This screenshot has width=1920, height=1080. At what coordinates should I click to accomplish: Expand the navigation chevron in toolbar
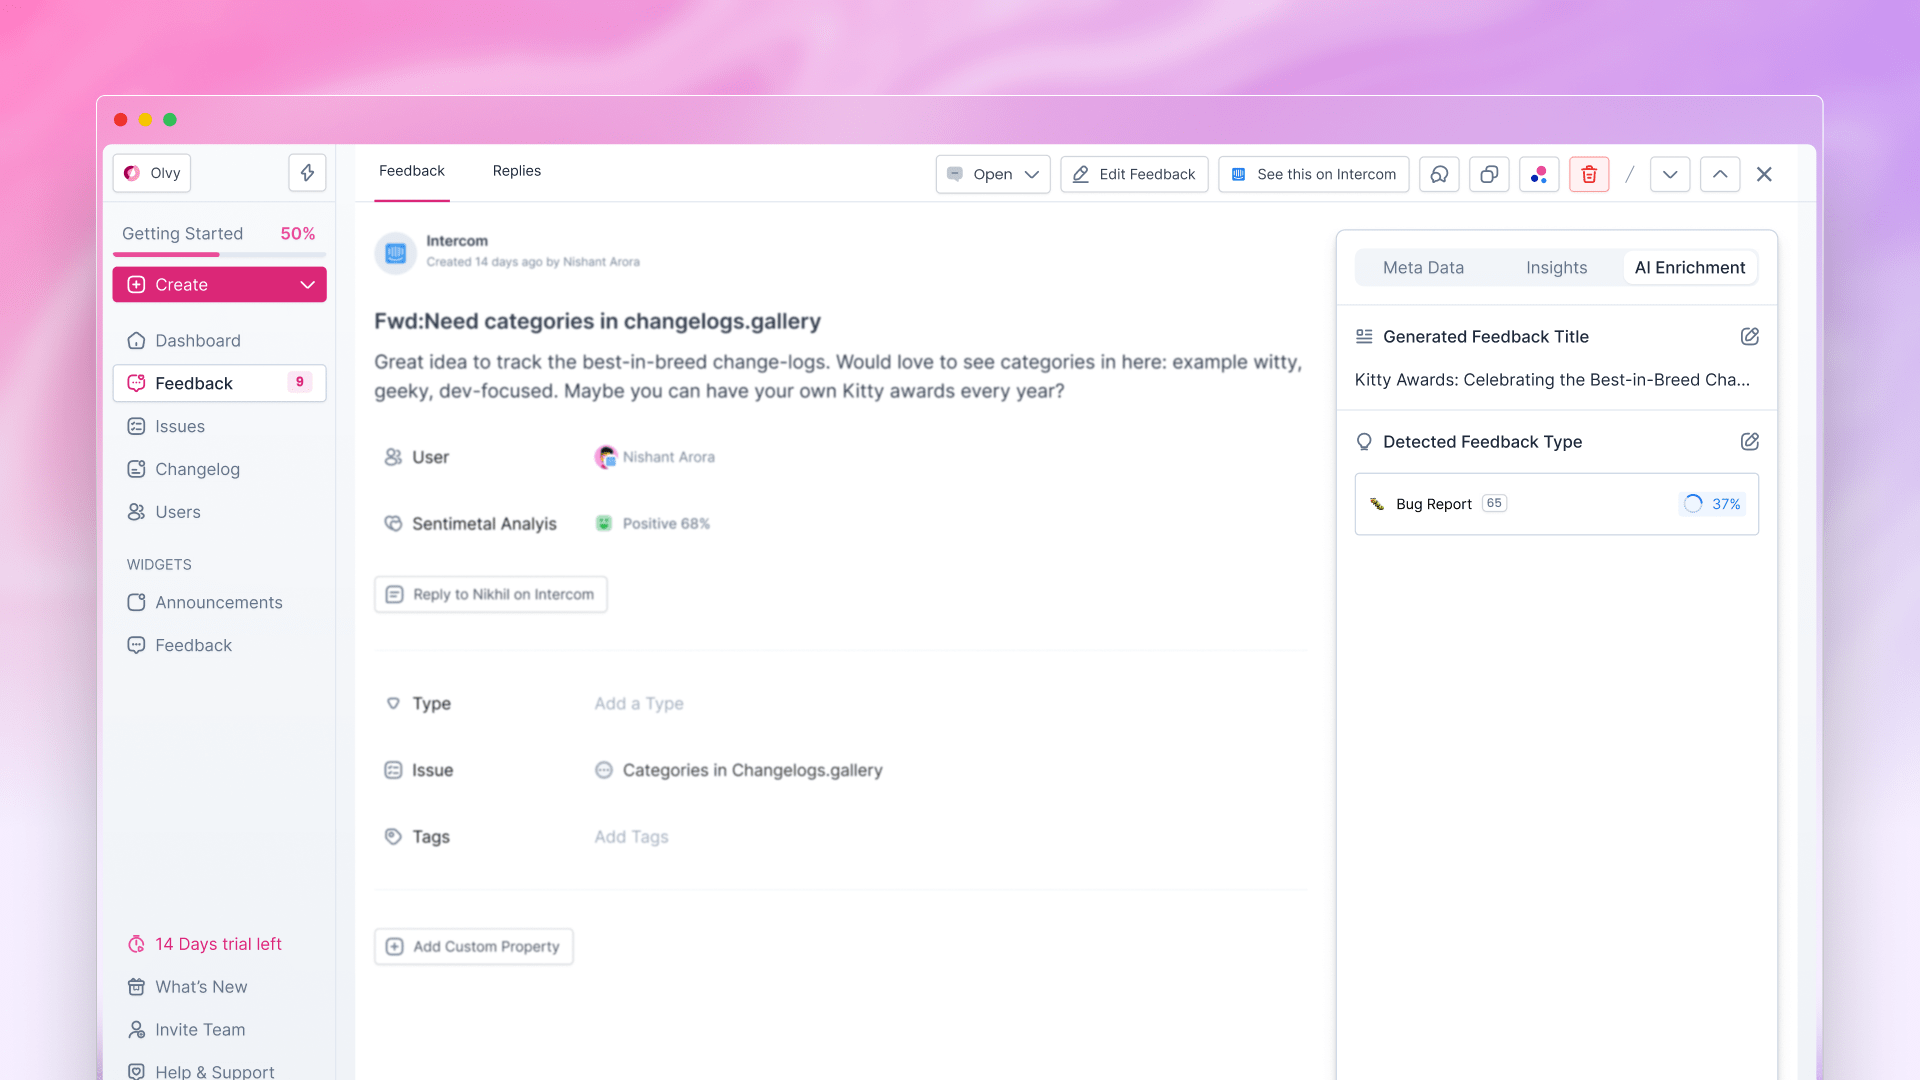pyautogui.click(x=1669, y=173)
